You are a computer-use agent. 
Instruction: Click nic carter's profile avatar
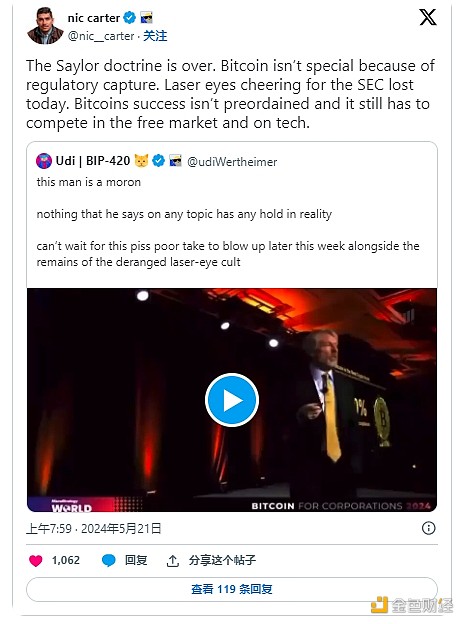[45, 25]
